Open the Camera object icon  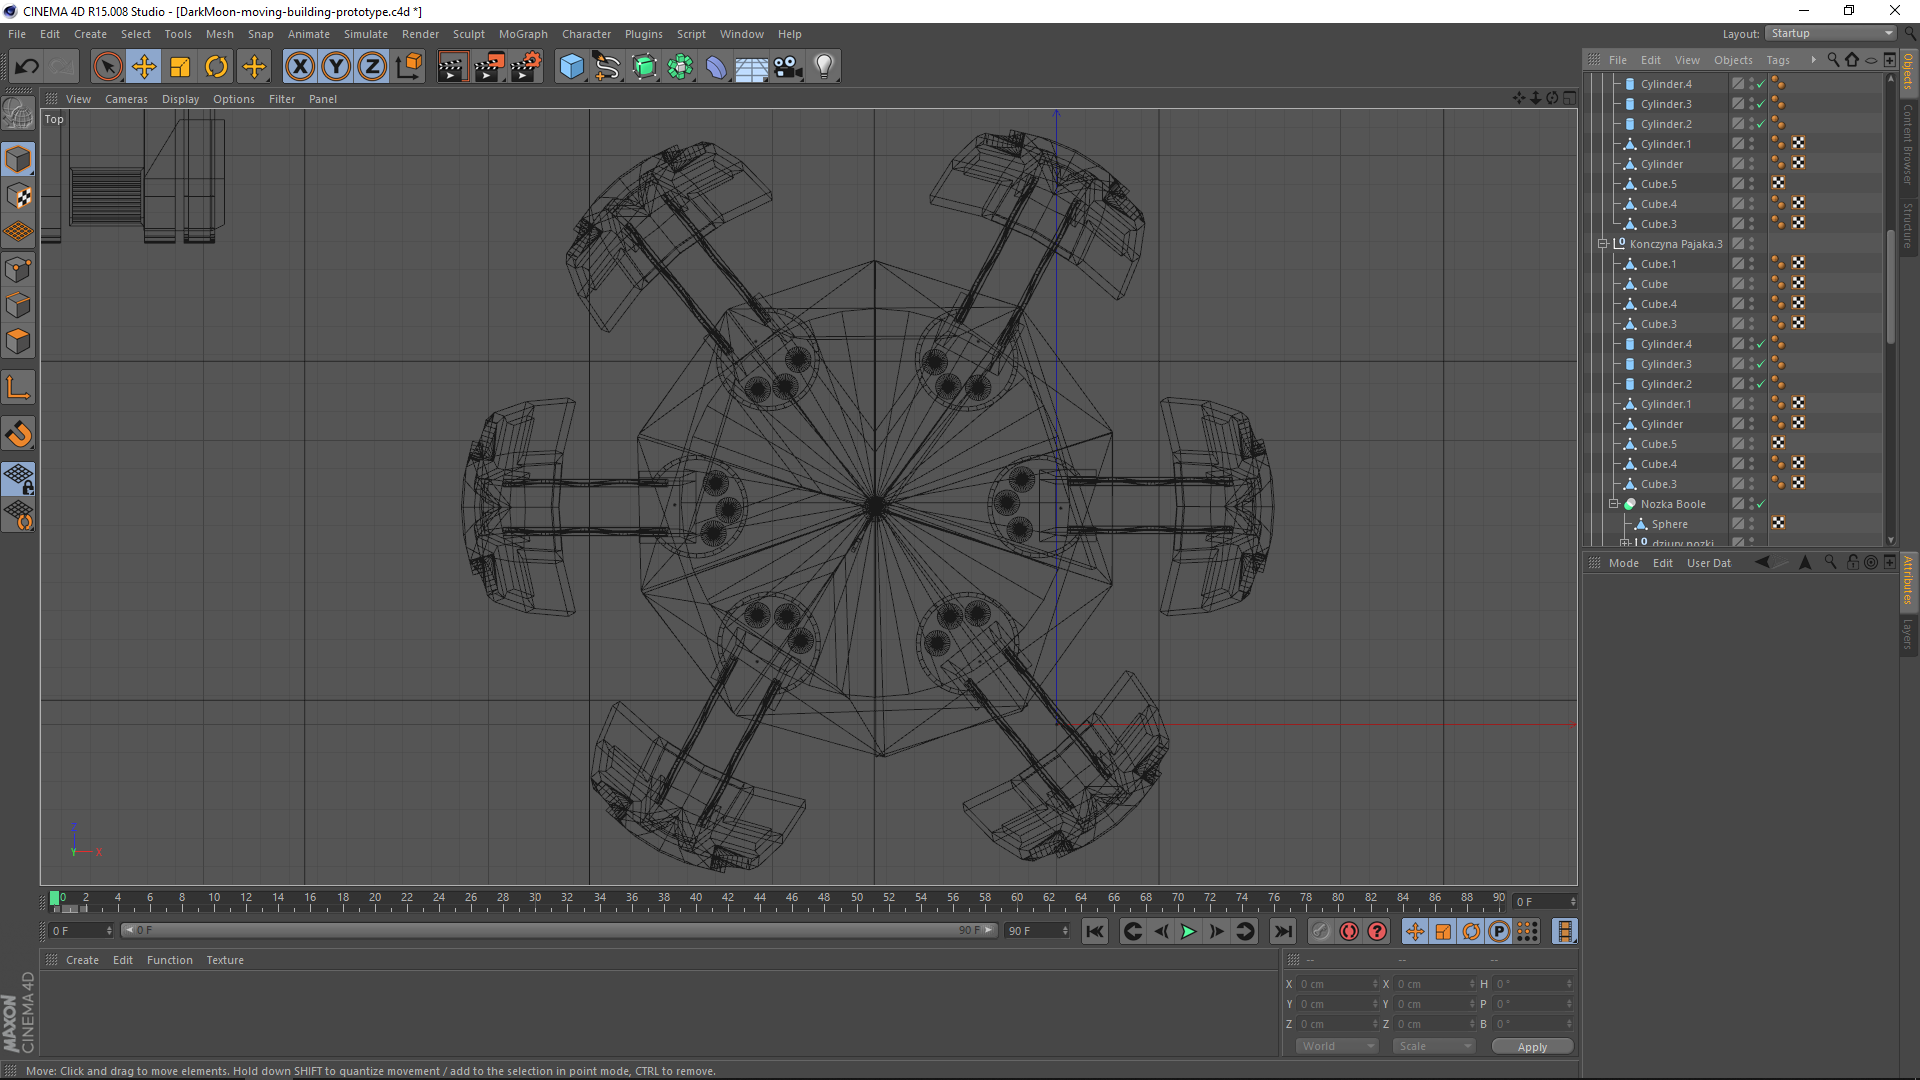(788, 67)
